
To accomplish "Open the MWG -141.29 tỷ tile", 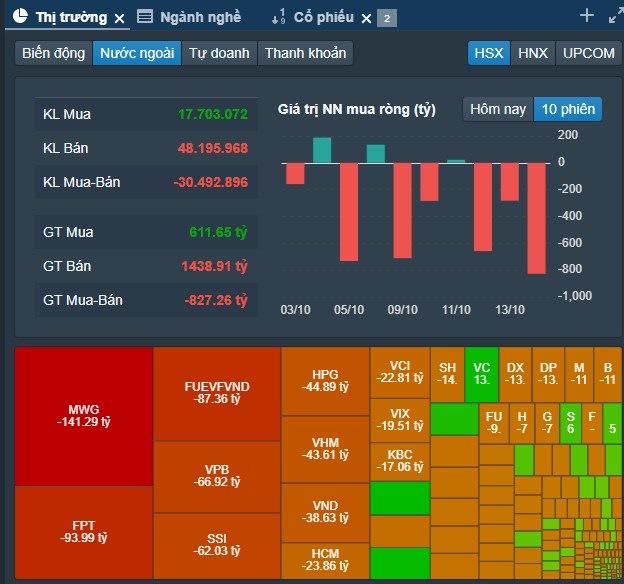I will click(x=84, y=416).
